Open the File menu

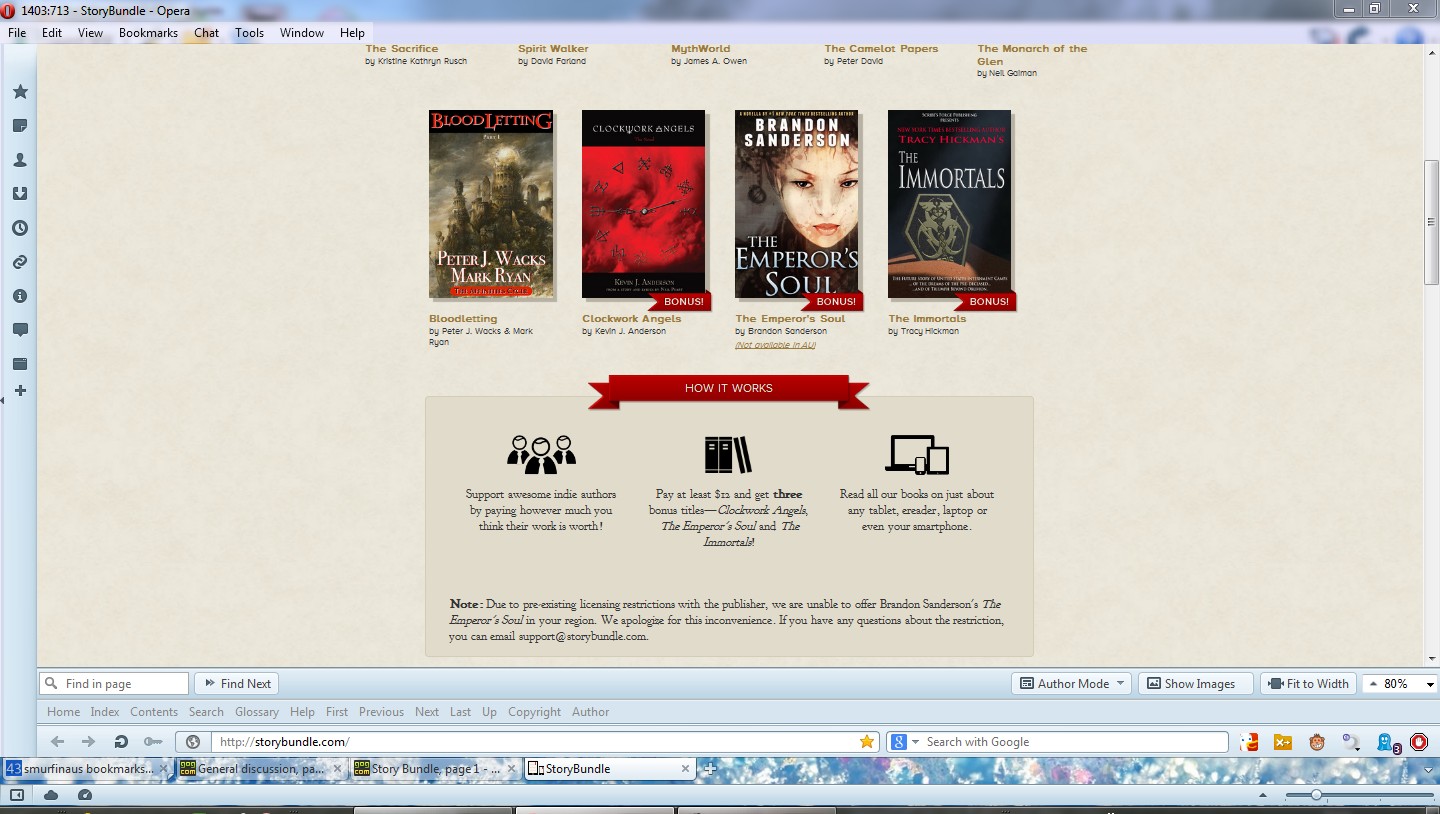17,33
